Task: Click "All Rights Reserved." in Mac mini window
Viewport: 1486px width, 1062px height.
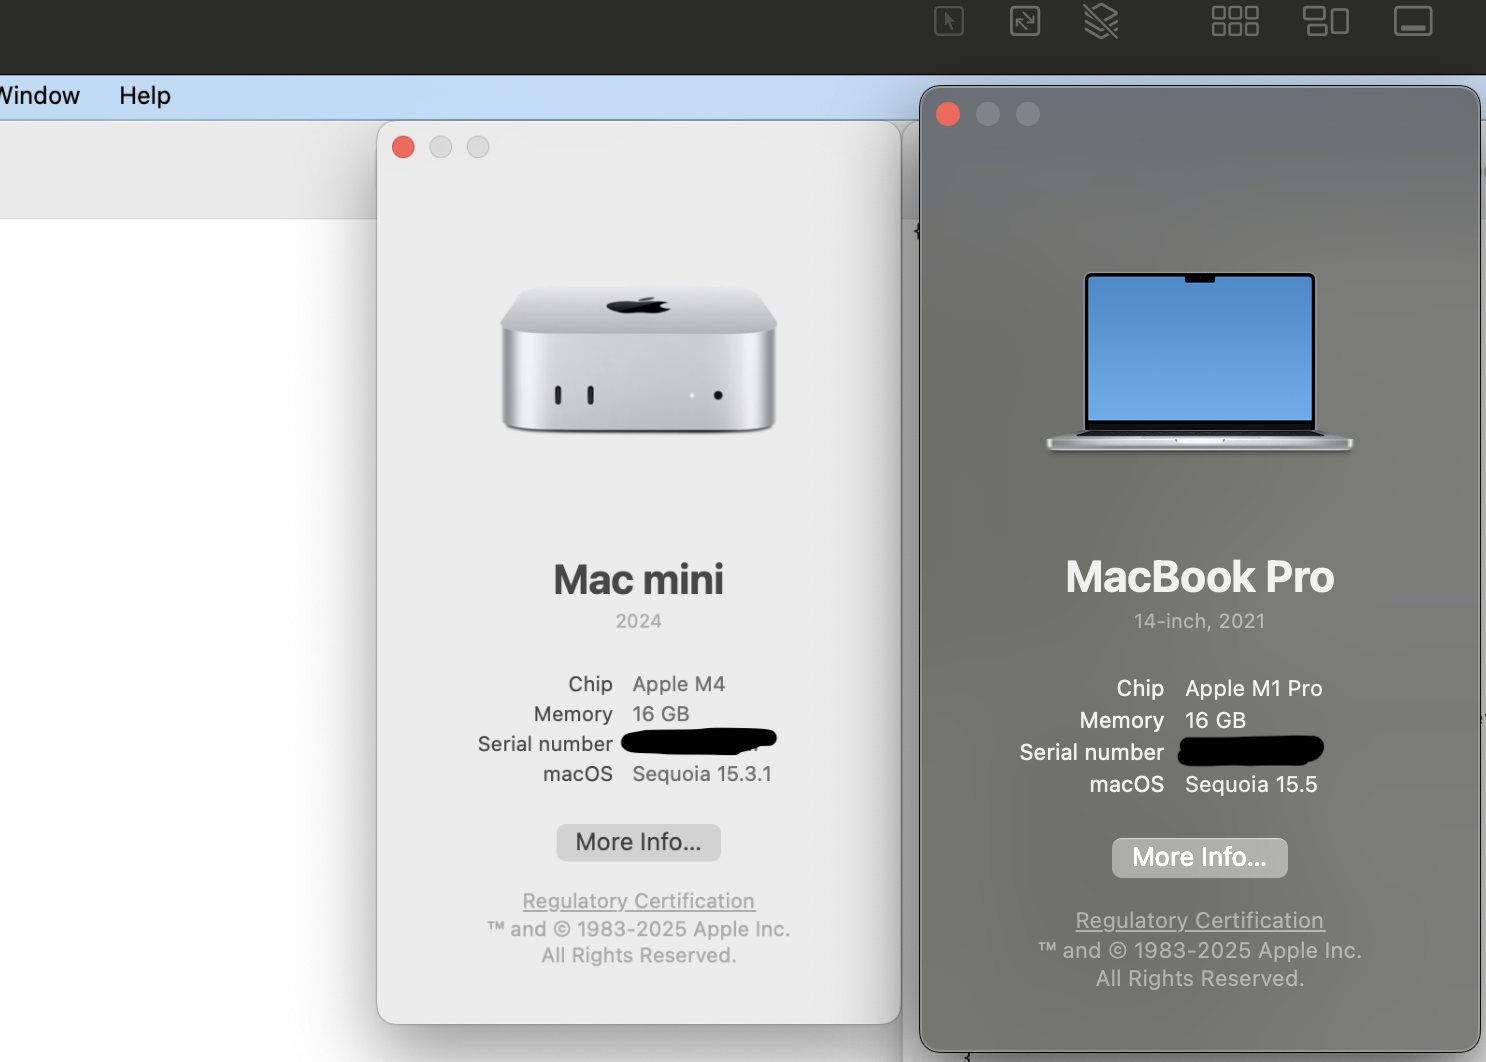Action: 639,955
